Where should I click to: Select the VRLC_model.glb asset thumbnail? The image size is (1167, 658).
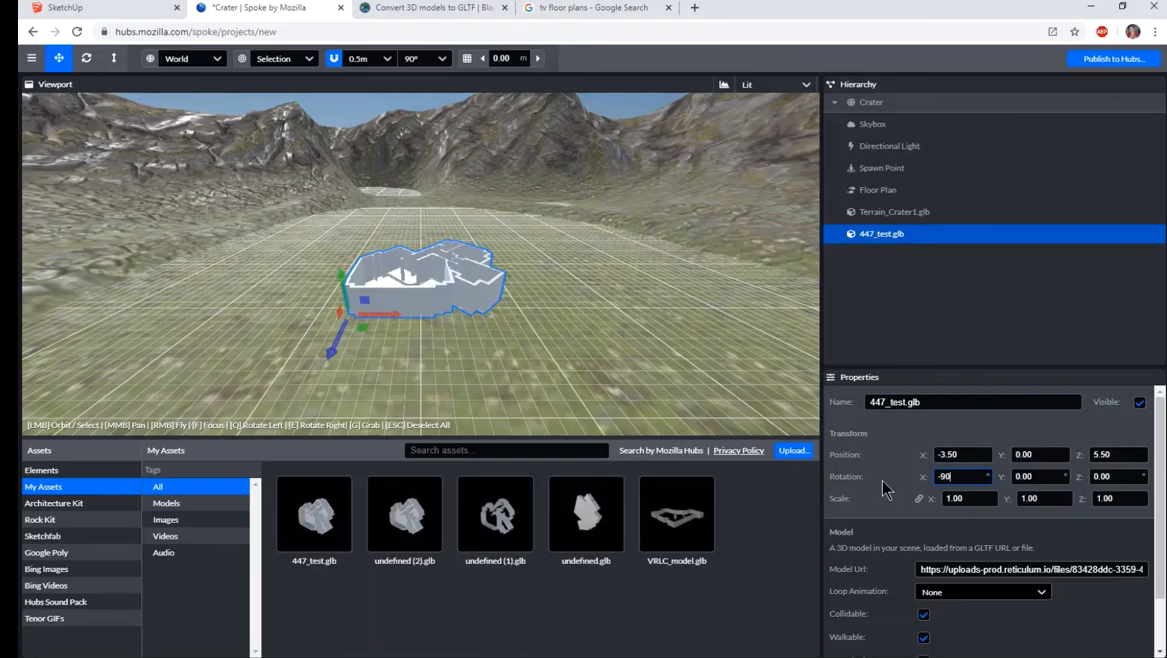tap(677, 514)
